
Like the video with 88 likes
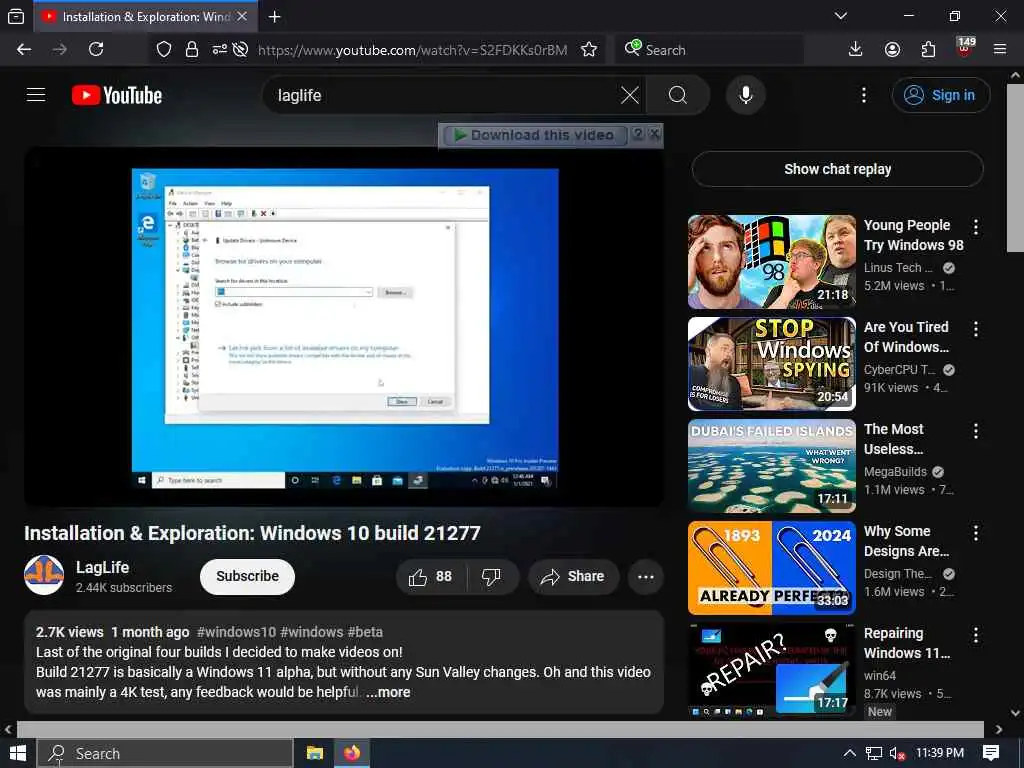click(430, 577)
